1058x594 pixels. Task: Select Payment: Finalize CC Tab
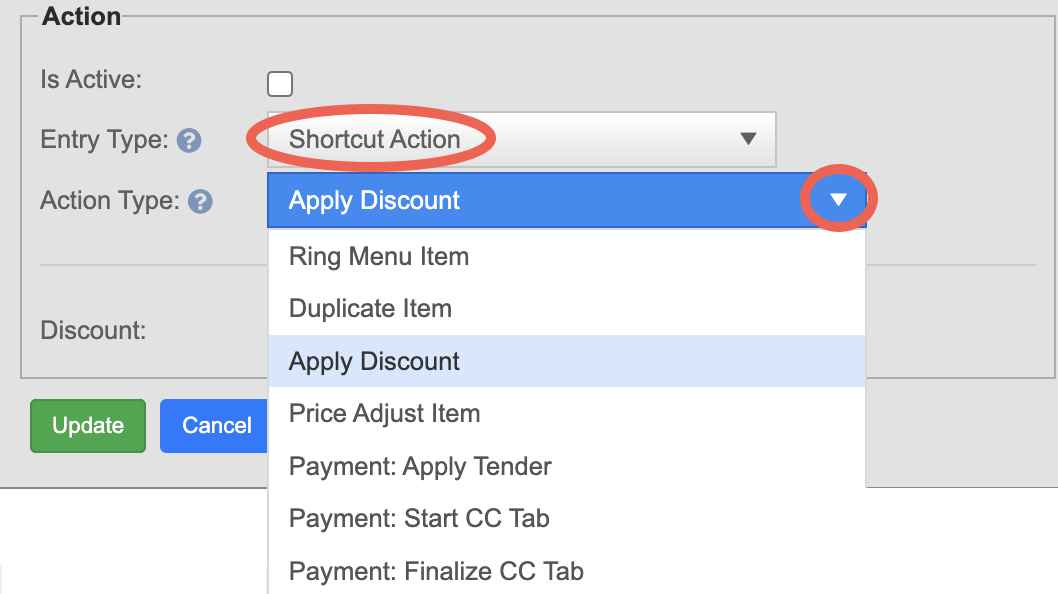(x=436, y=571)
